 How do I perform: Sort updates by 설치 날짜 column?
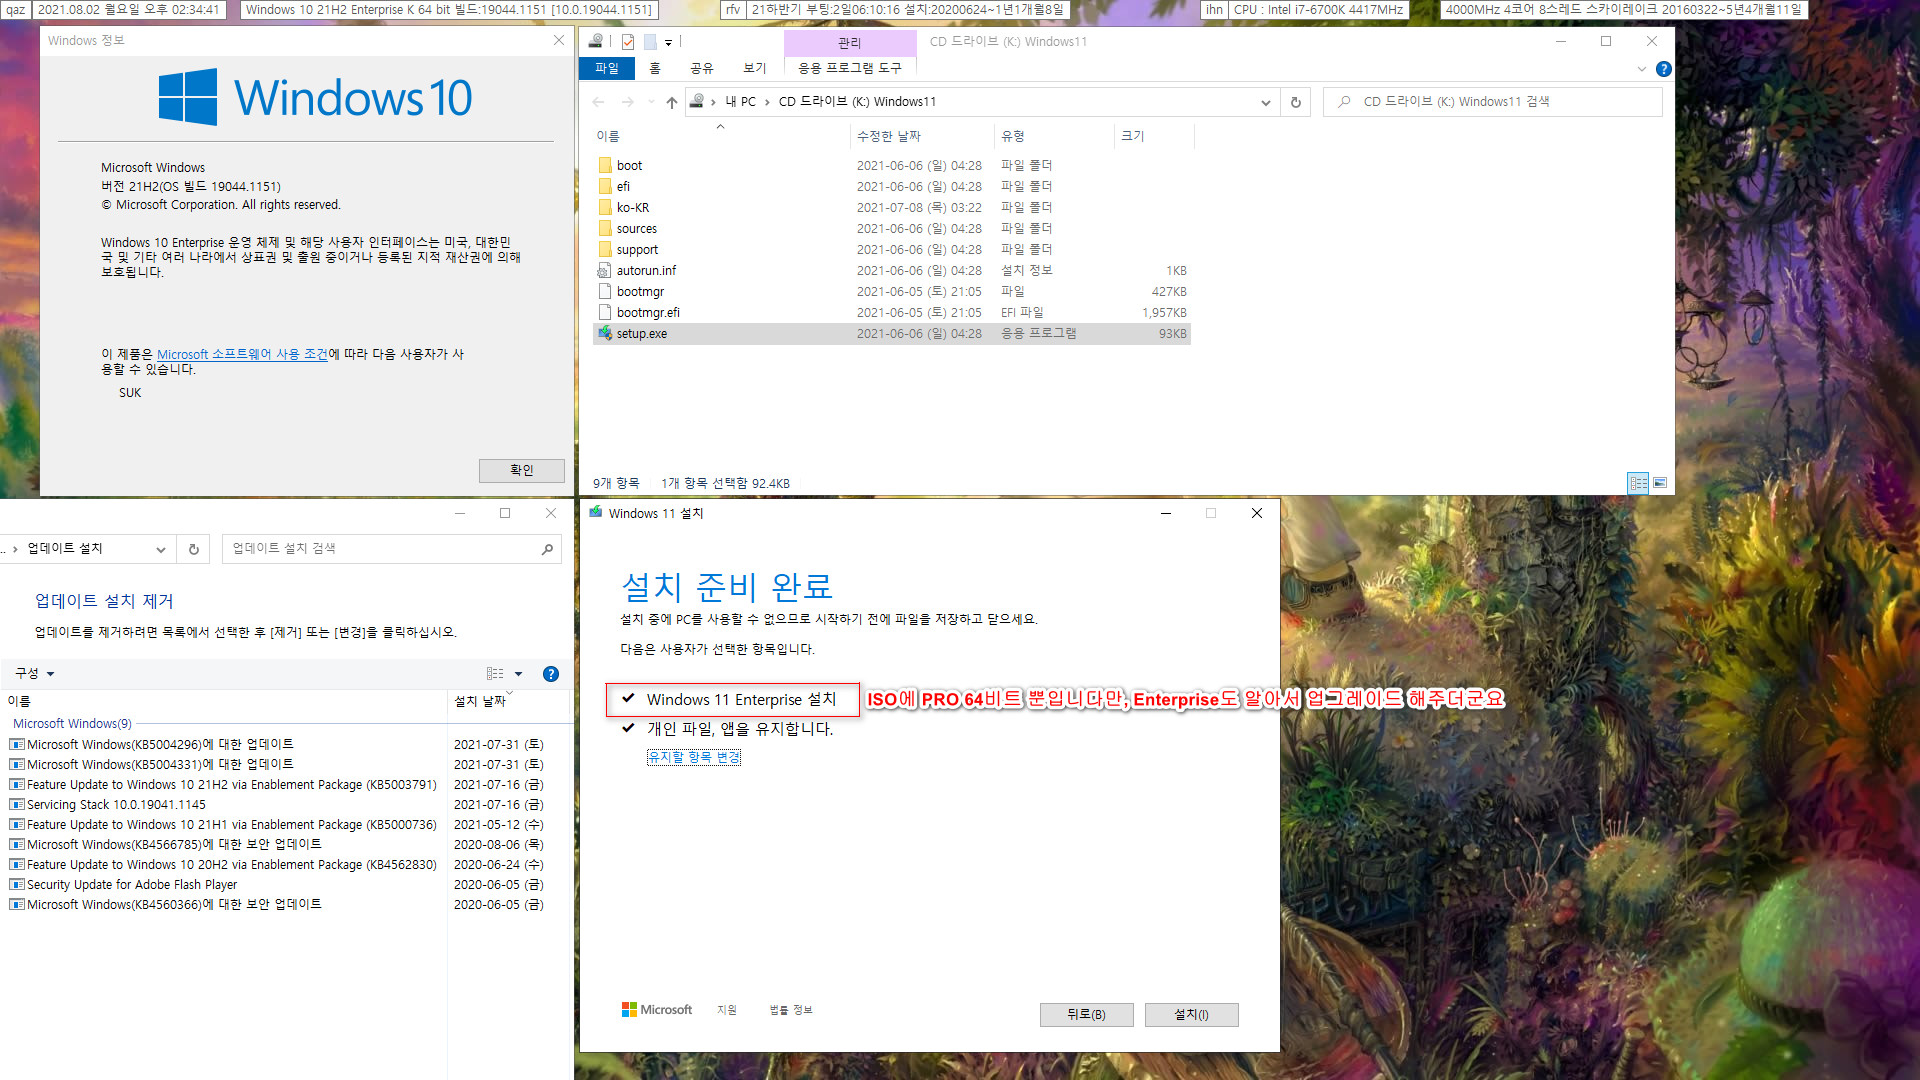pos(508,701)
